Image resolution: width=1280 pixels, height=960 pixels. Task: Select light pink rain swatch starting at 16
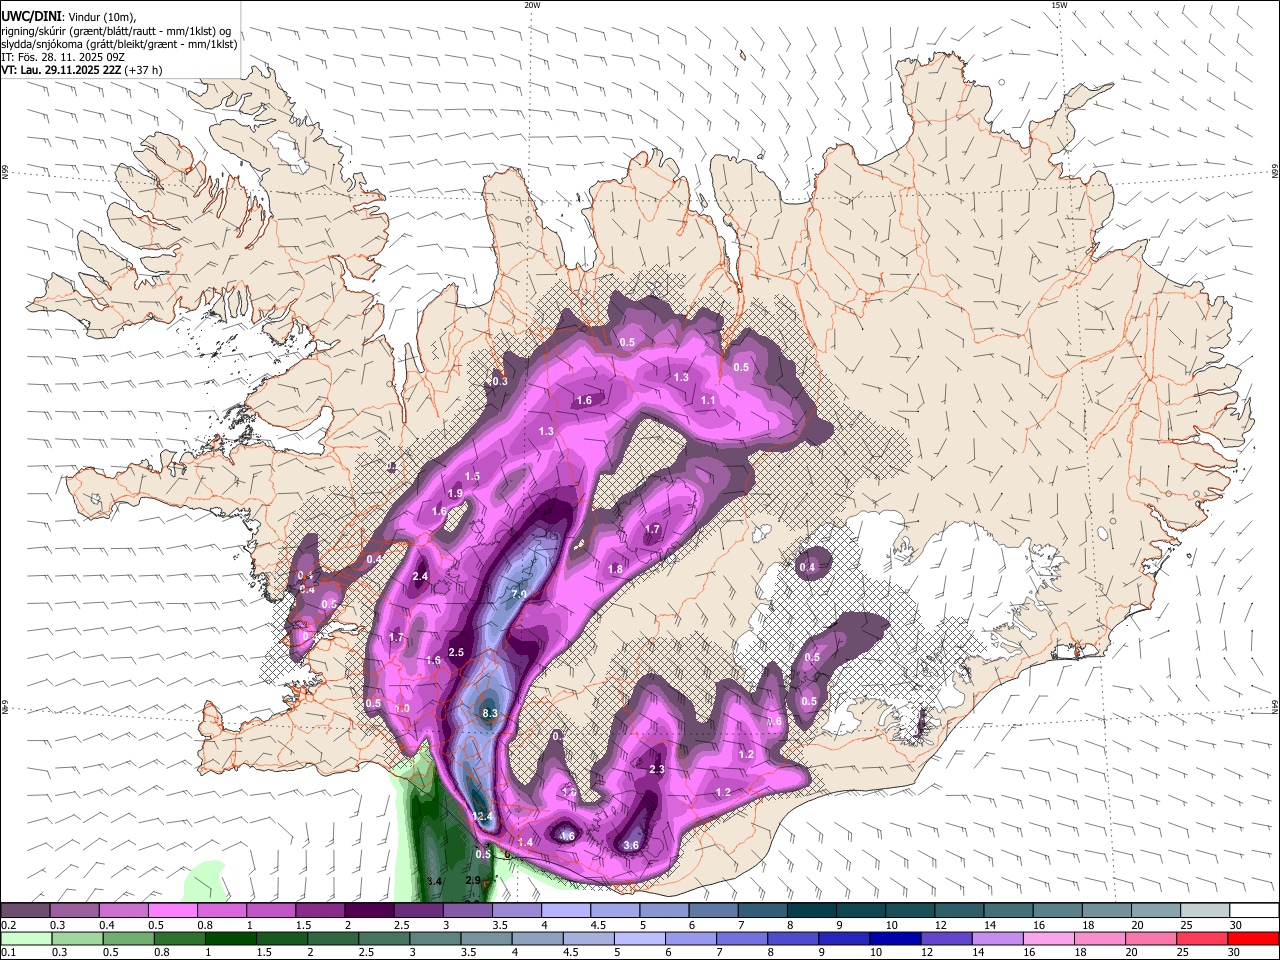pyautogui.click(x=1051, y=938)
